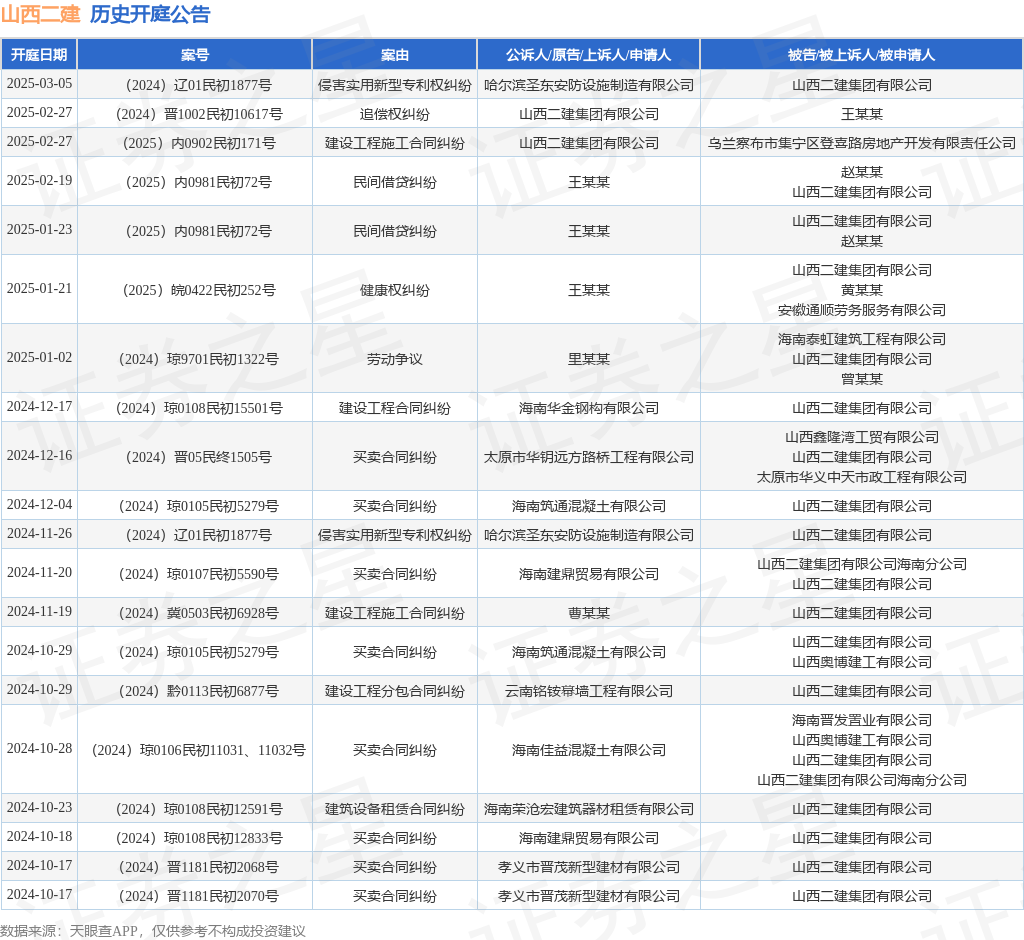Click defendant 太原市华义中天市政工程有限公司
Image resolution: width=1024 pixels, height=940 pixels.
[861, 478]
